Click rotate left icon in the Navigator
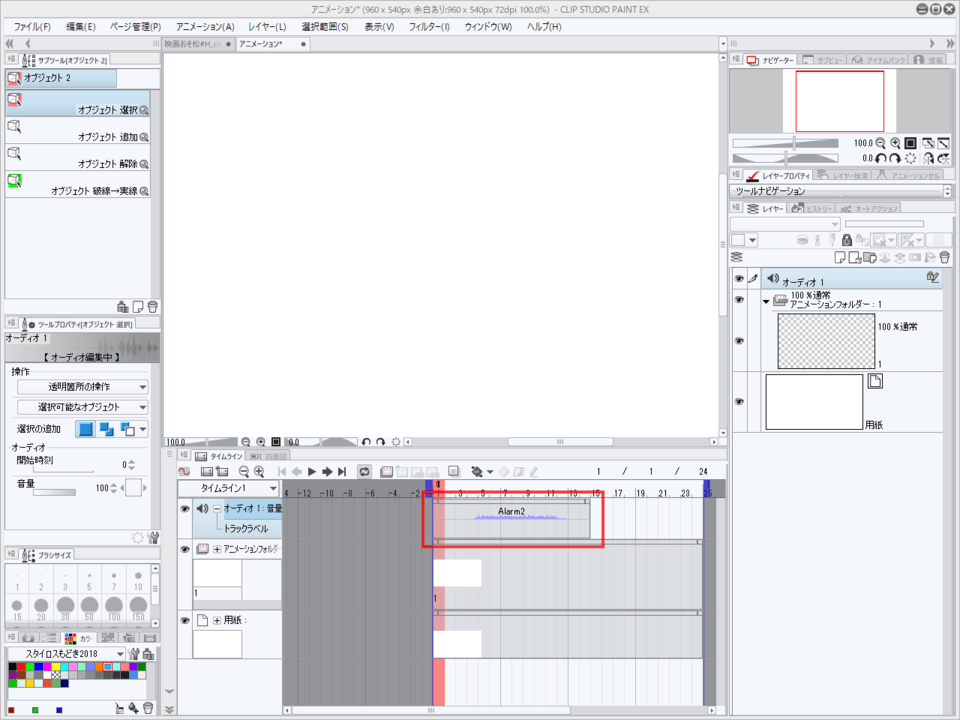960x720 pixels. click(x=880, y=158)
